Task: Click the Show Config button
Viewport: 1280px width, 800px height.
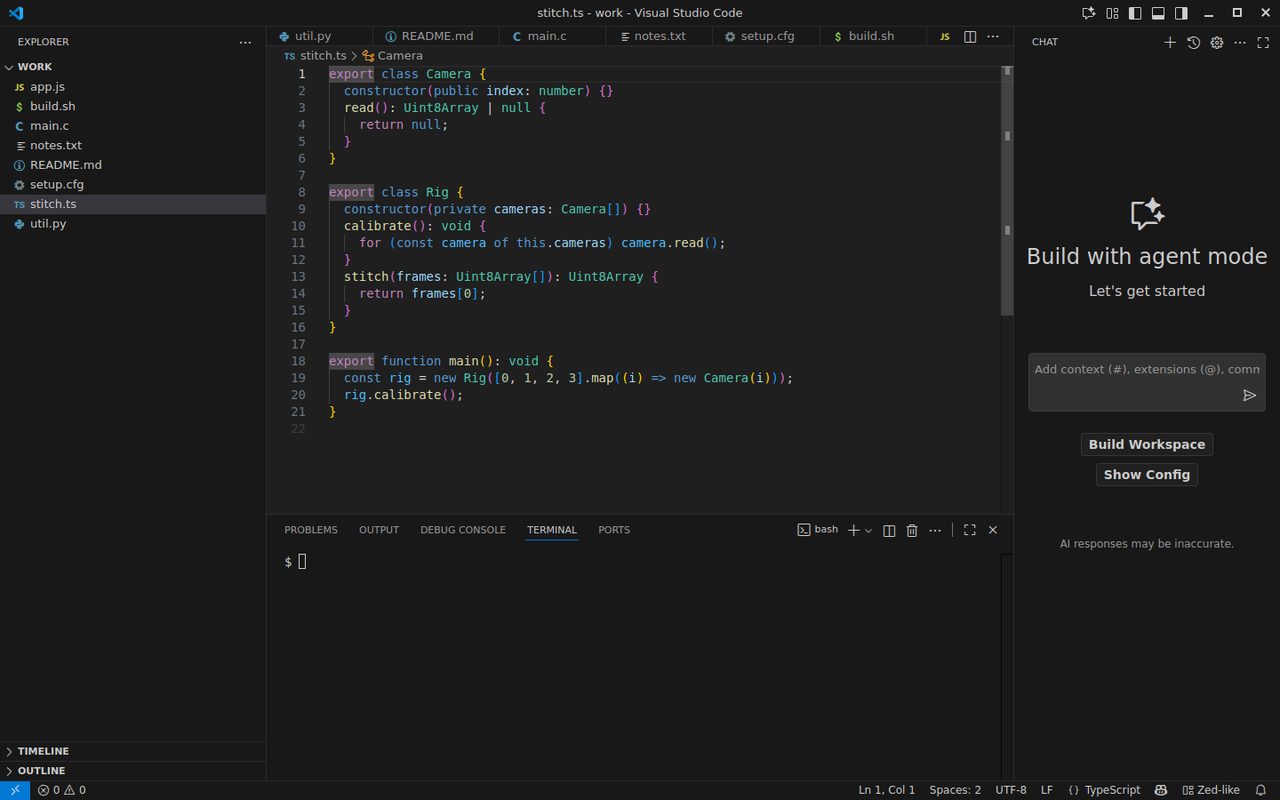Action: (x=1147, y=475)
